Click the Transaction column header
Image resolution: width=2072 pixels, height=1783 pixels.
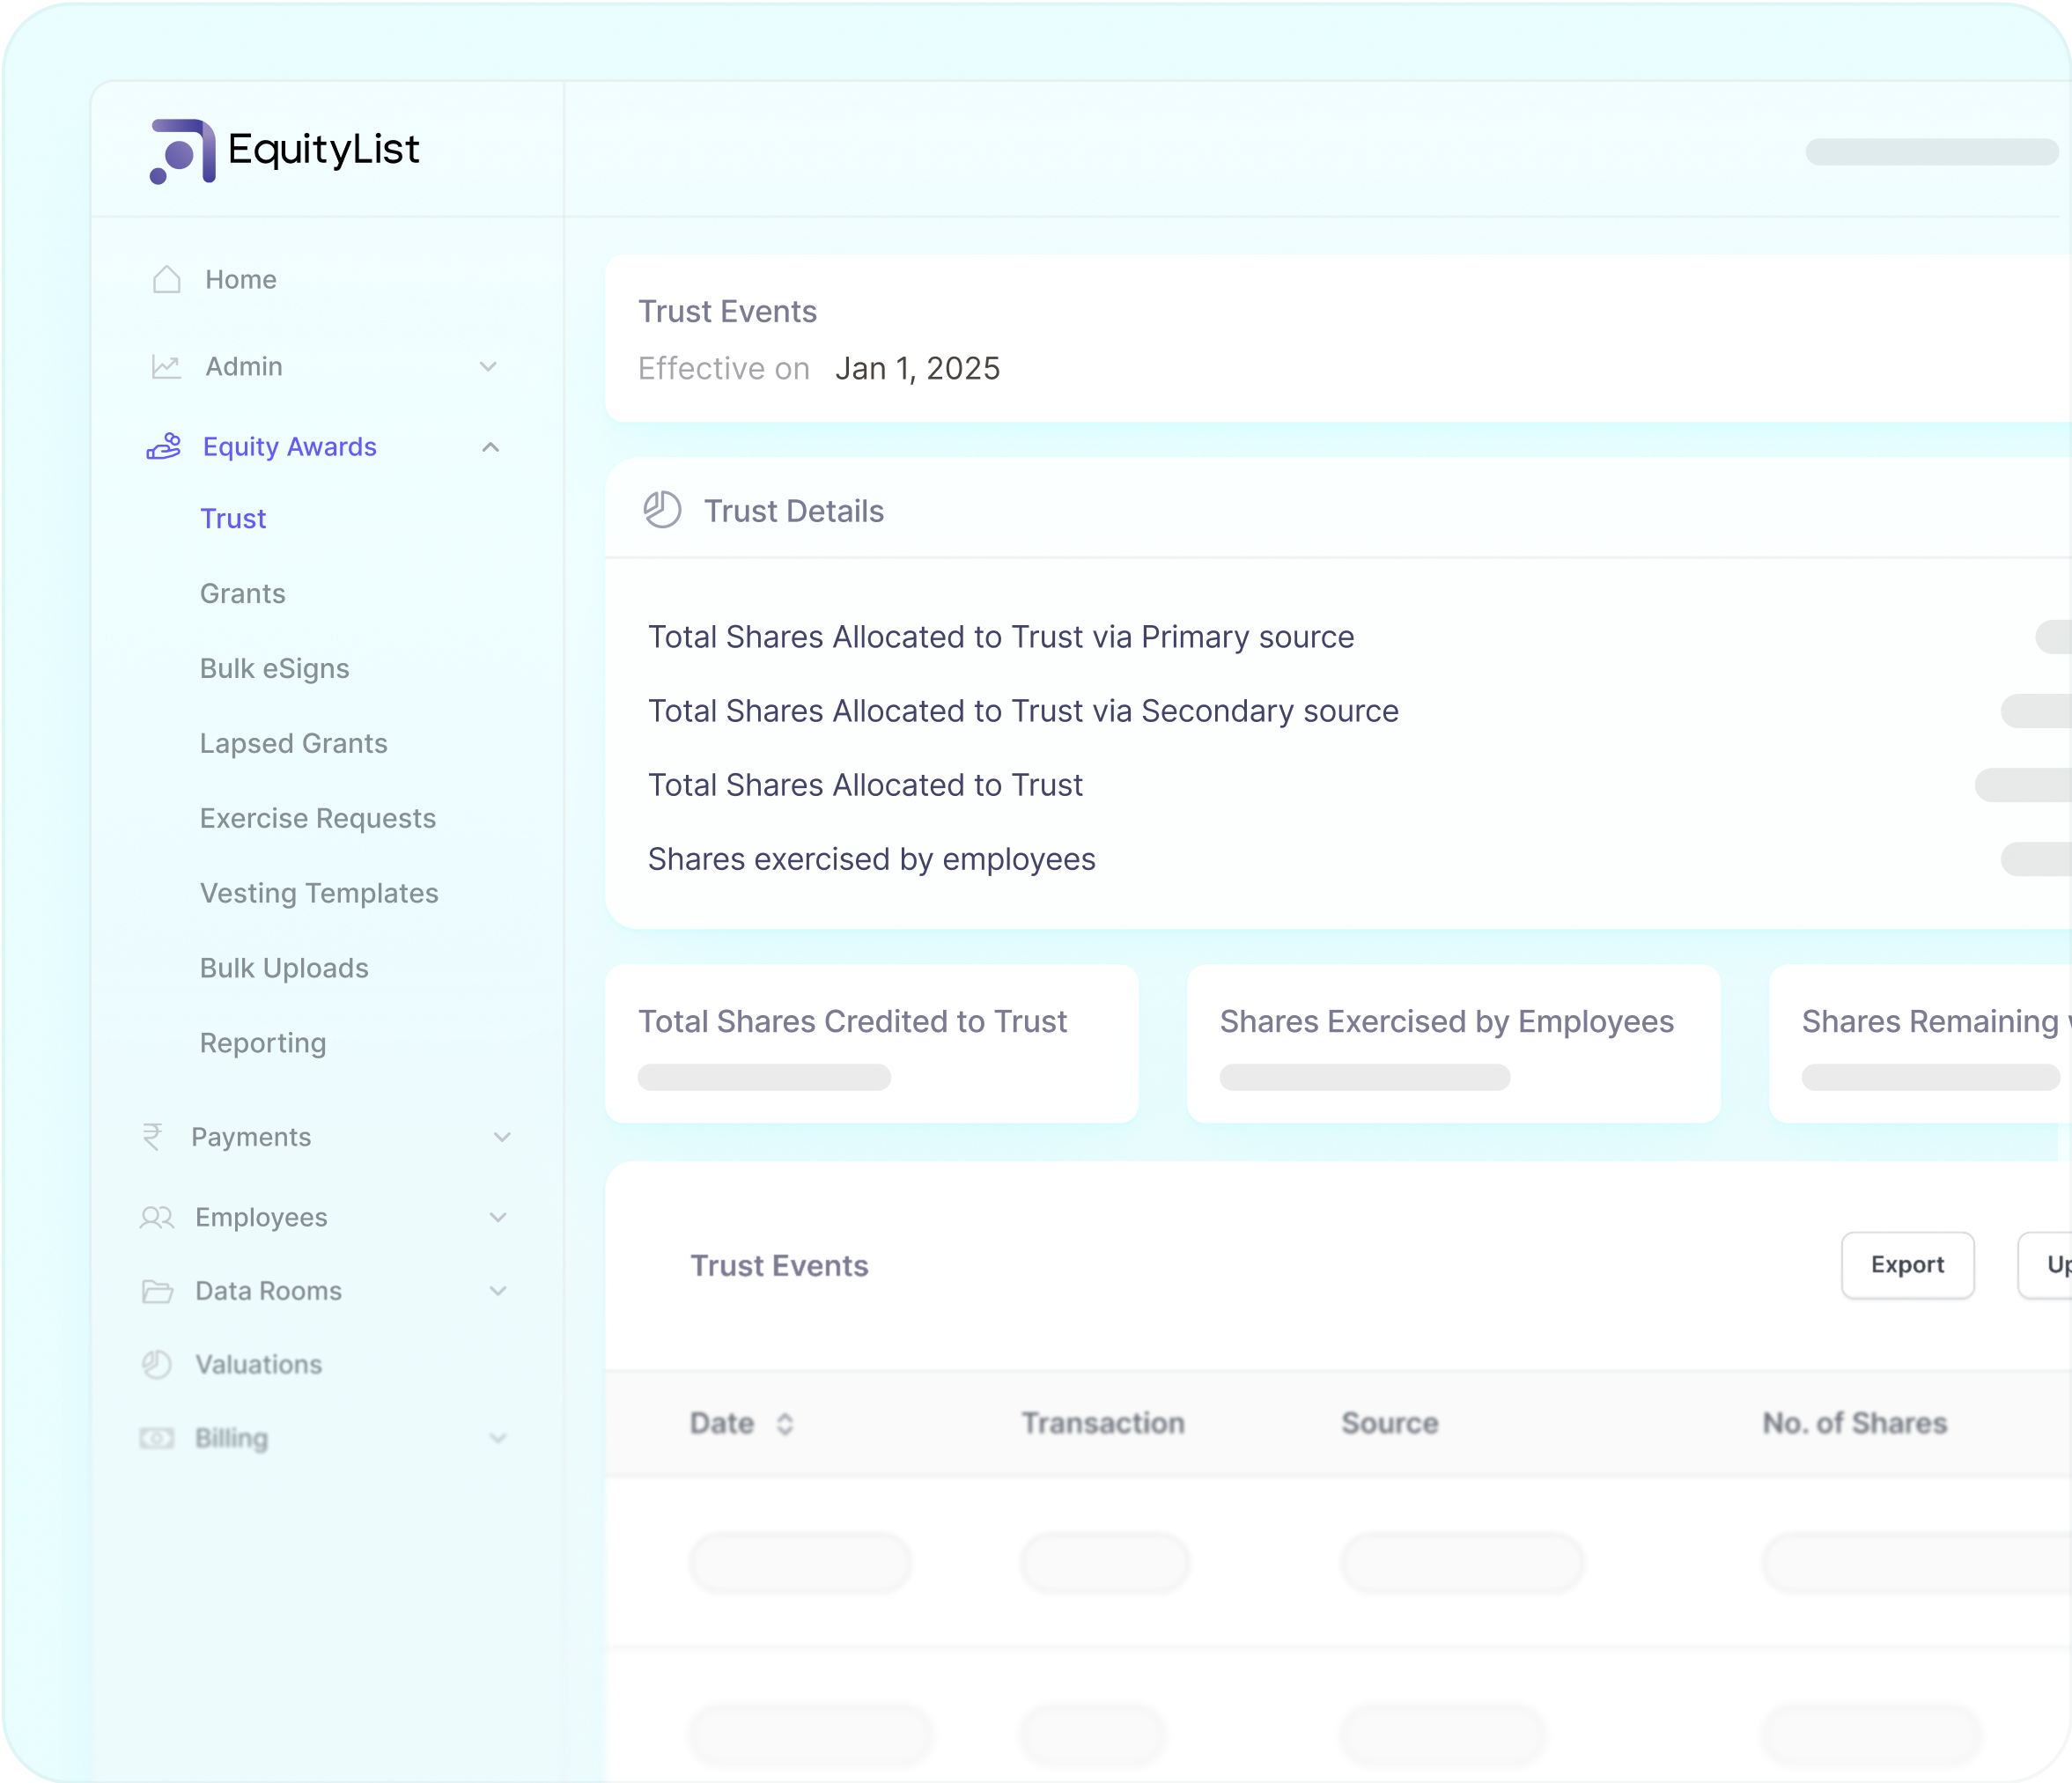pyautogui.click(x=1103, y=1423)
